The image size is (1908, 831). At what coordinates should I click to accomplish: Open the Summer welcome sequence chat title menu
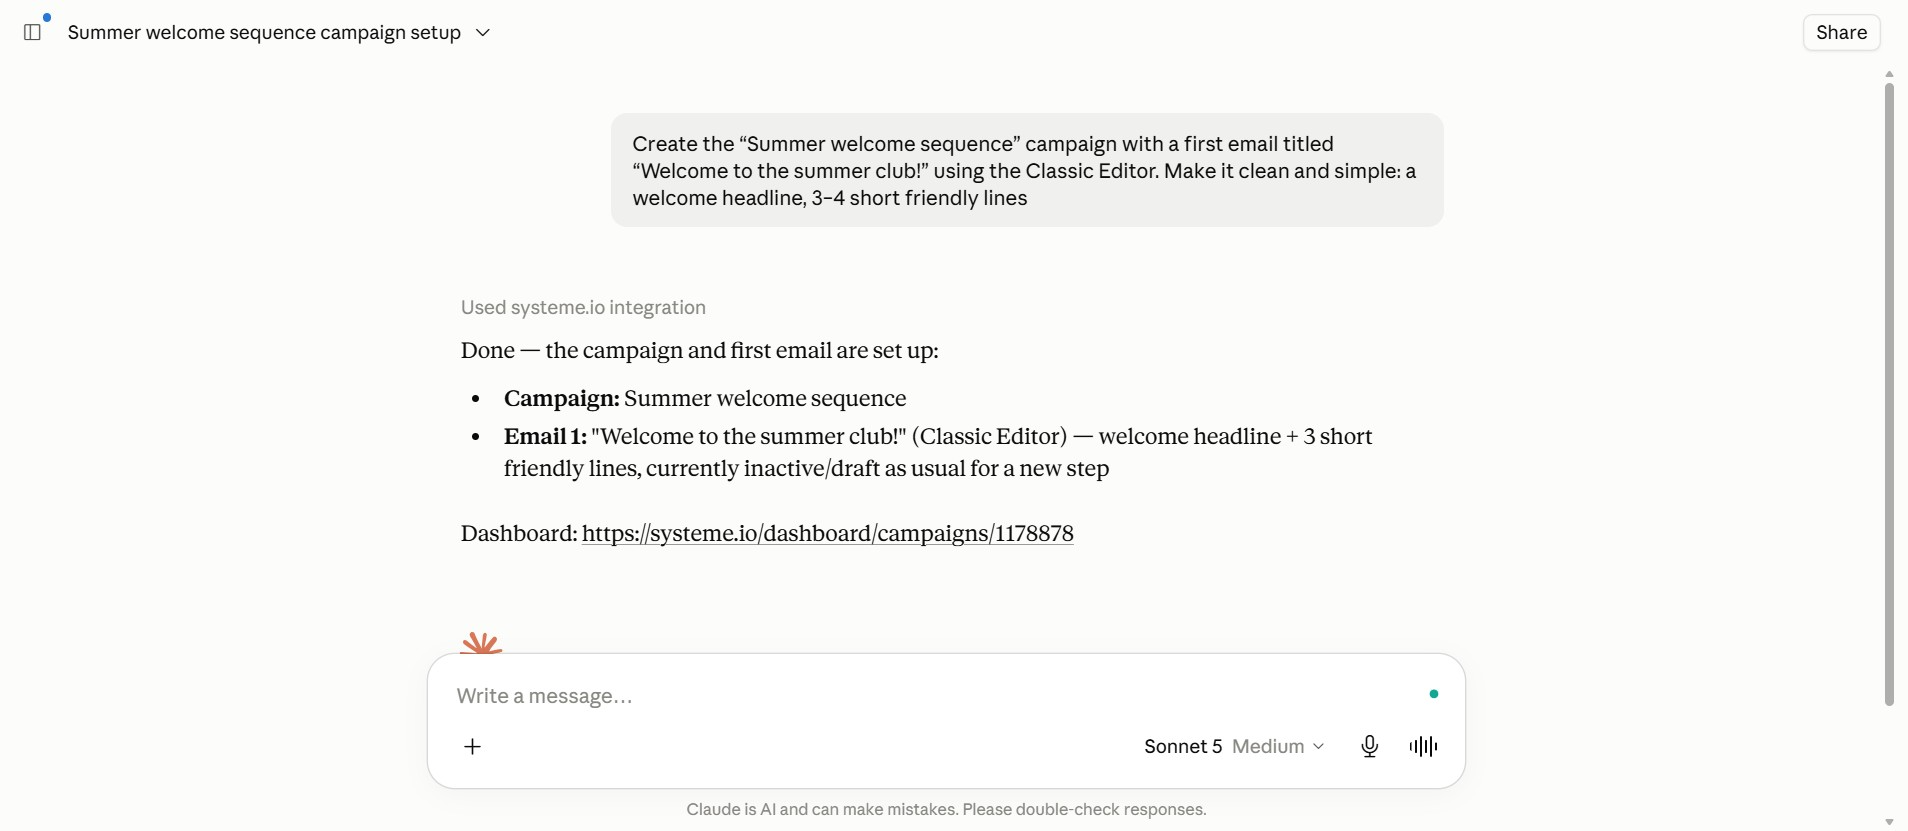click(264, 33)
